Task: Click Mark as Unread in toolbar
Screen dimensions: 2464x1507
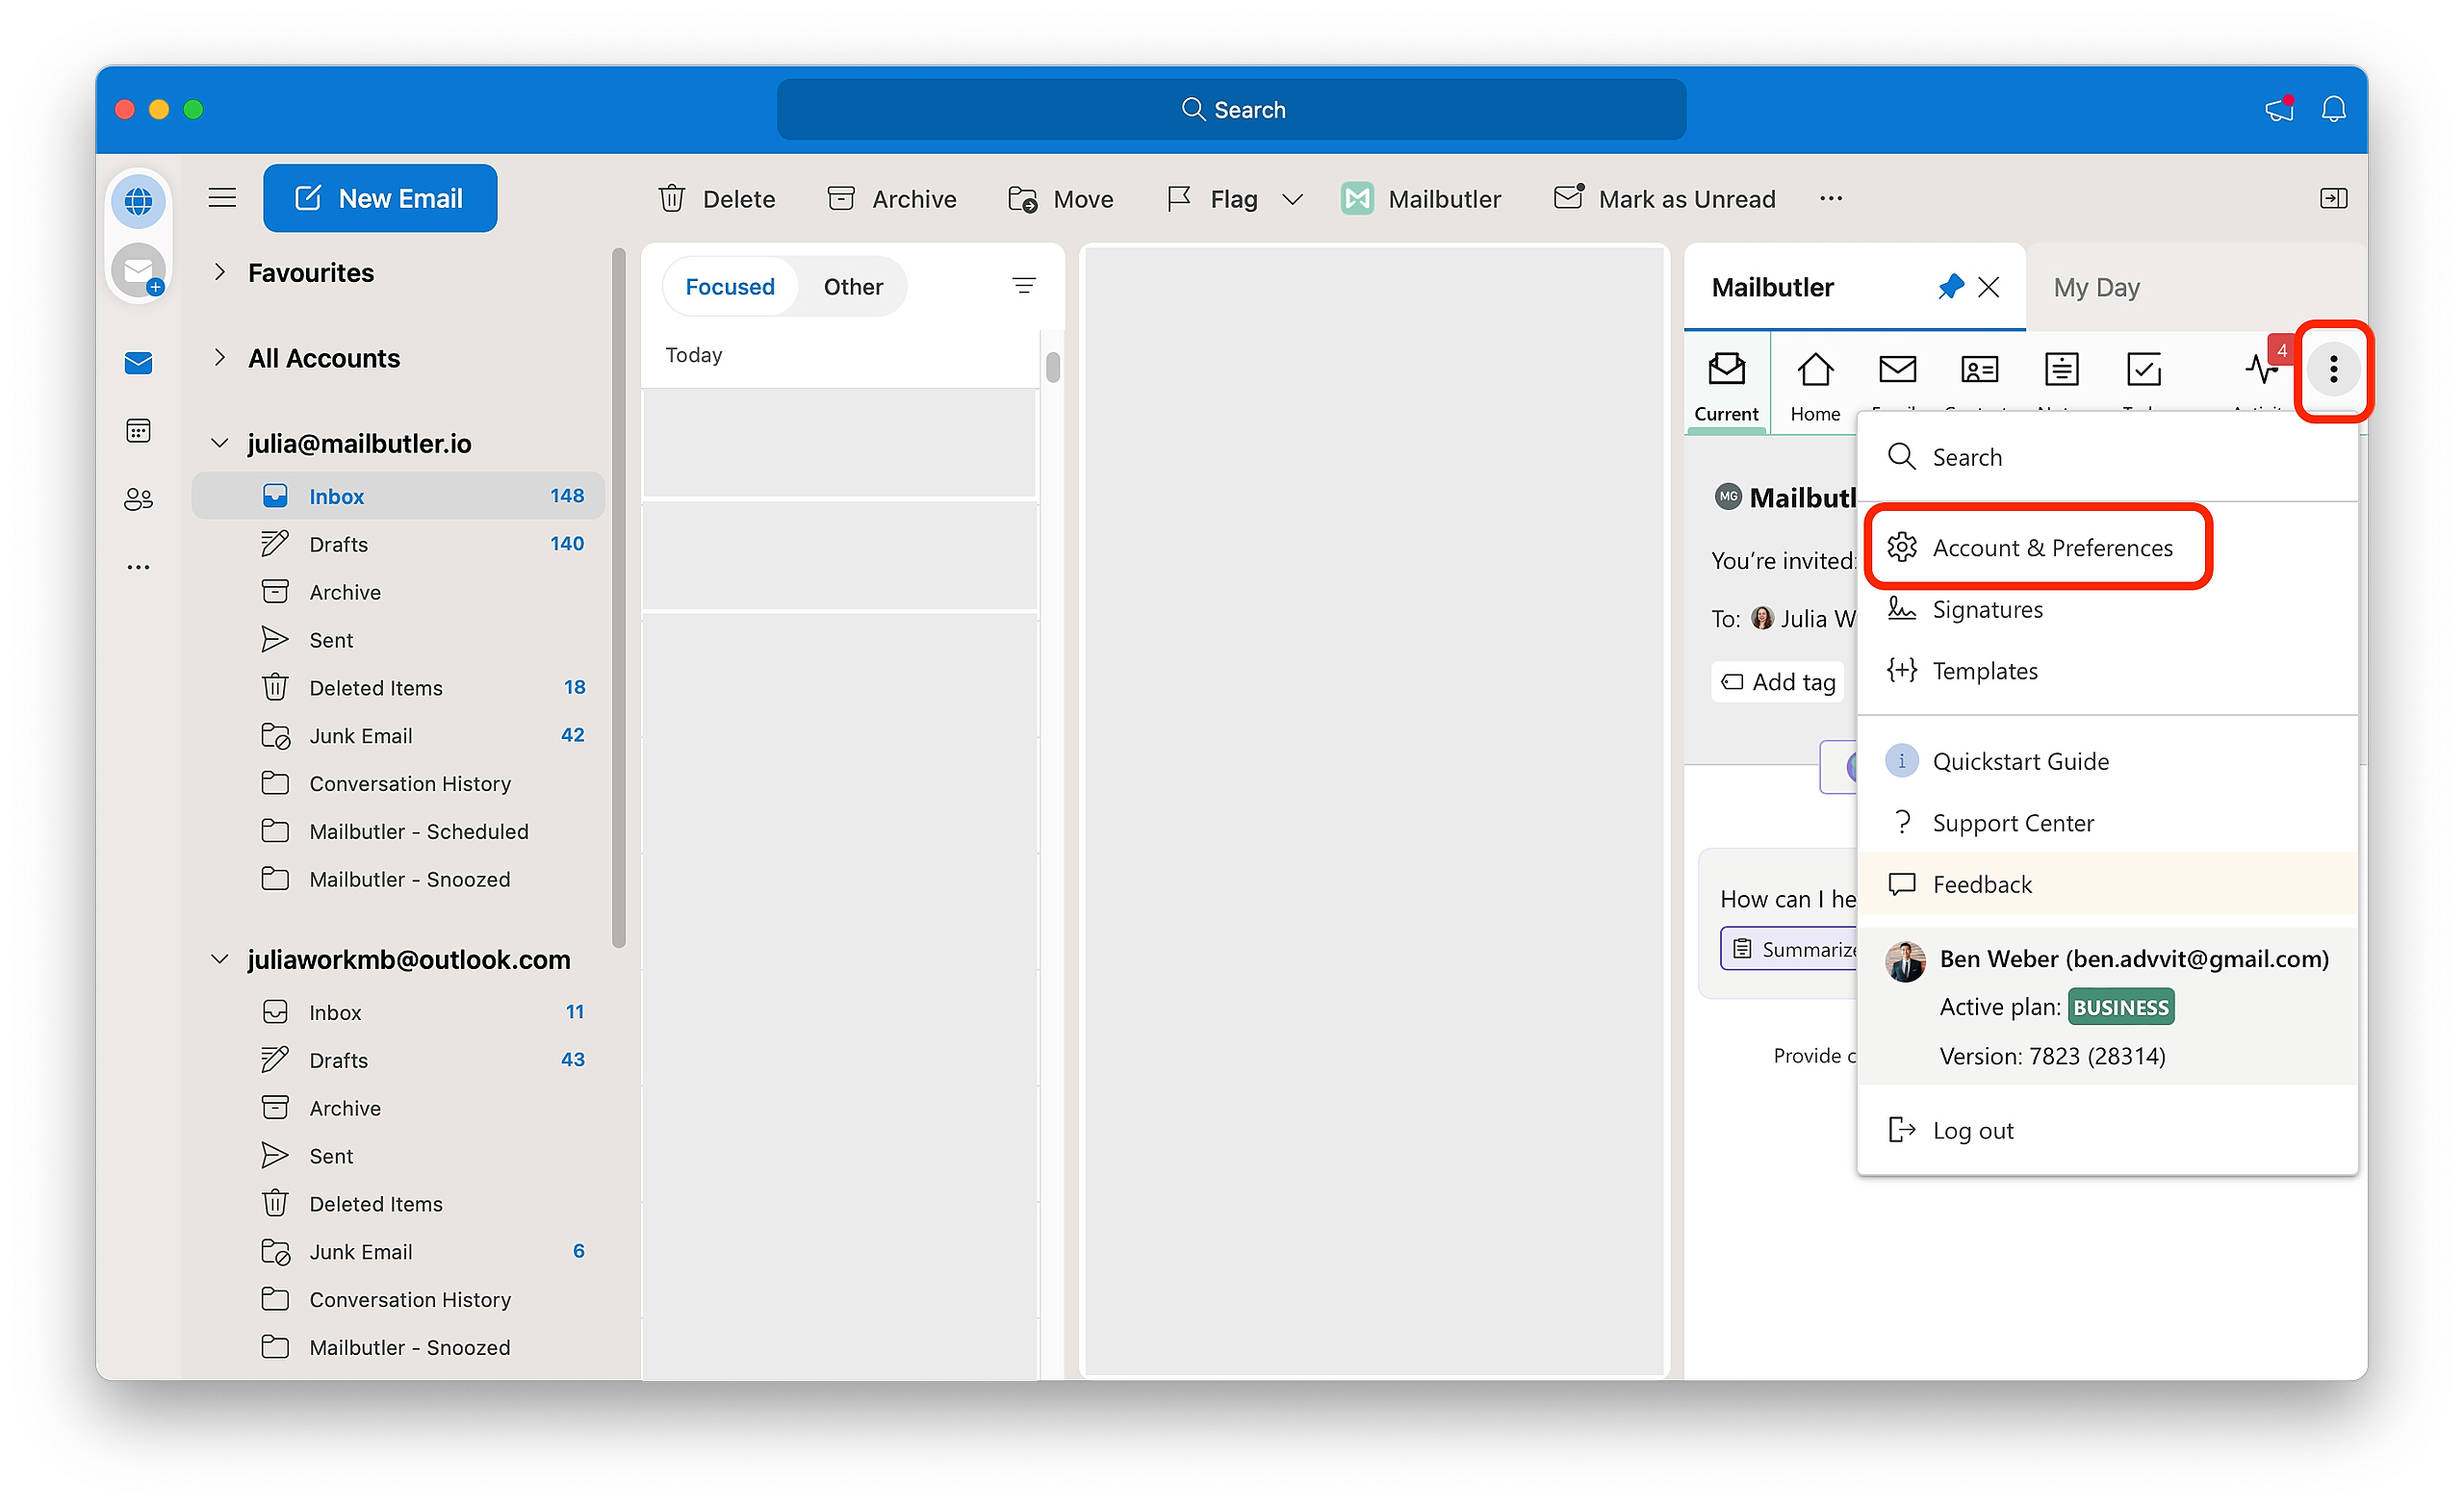Action: [x=1664, y=199]
